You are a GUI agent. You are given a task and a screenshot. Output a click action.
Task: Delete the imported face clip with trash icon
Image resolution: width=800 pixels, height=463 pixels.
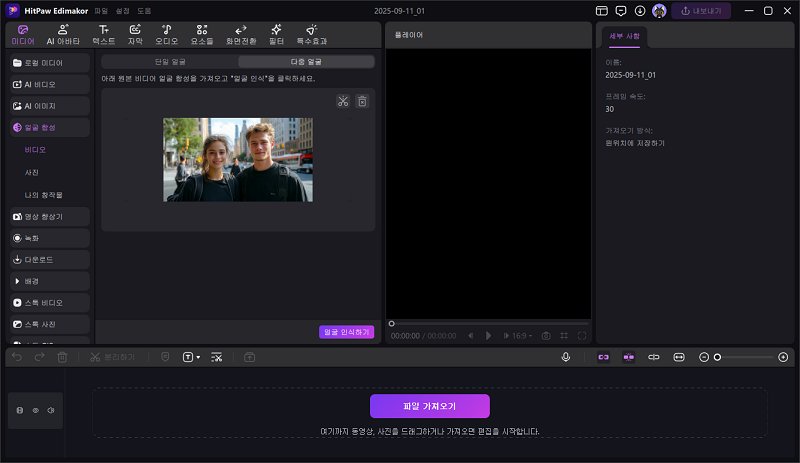[x=362, y=101]
